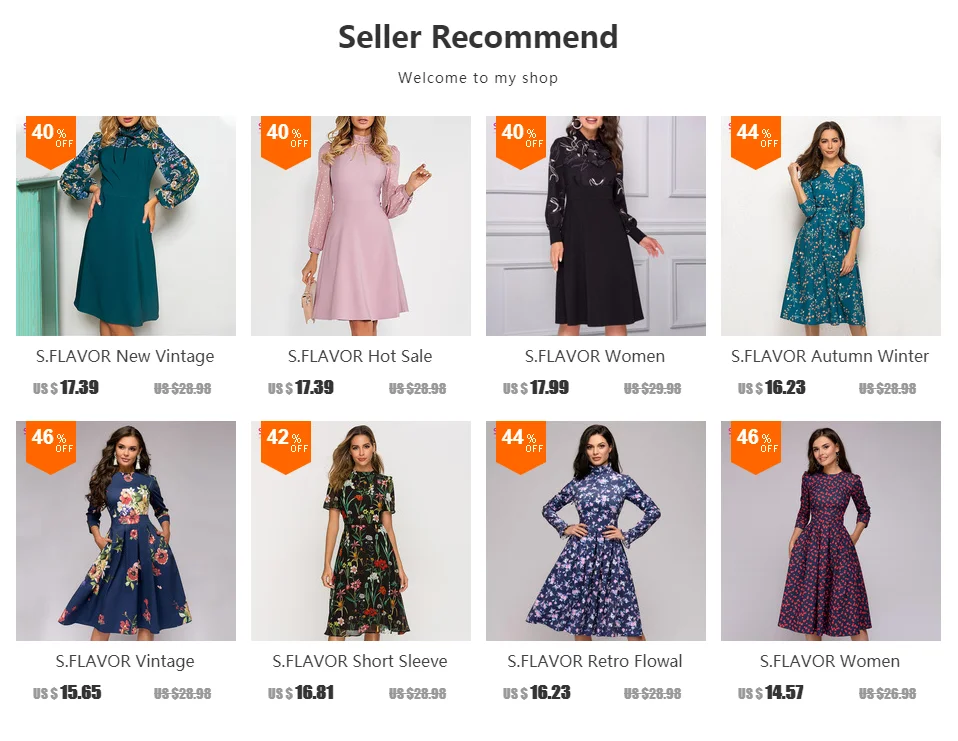Open the pink dress product photo
958x741 pixels.
[x=360, y=225]
